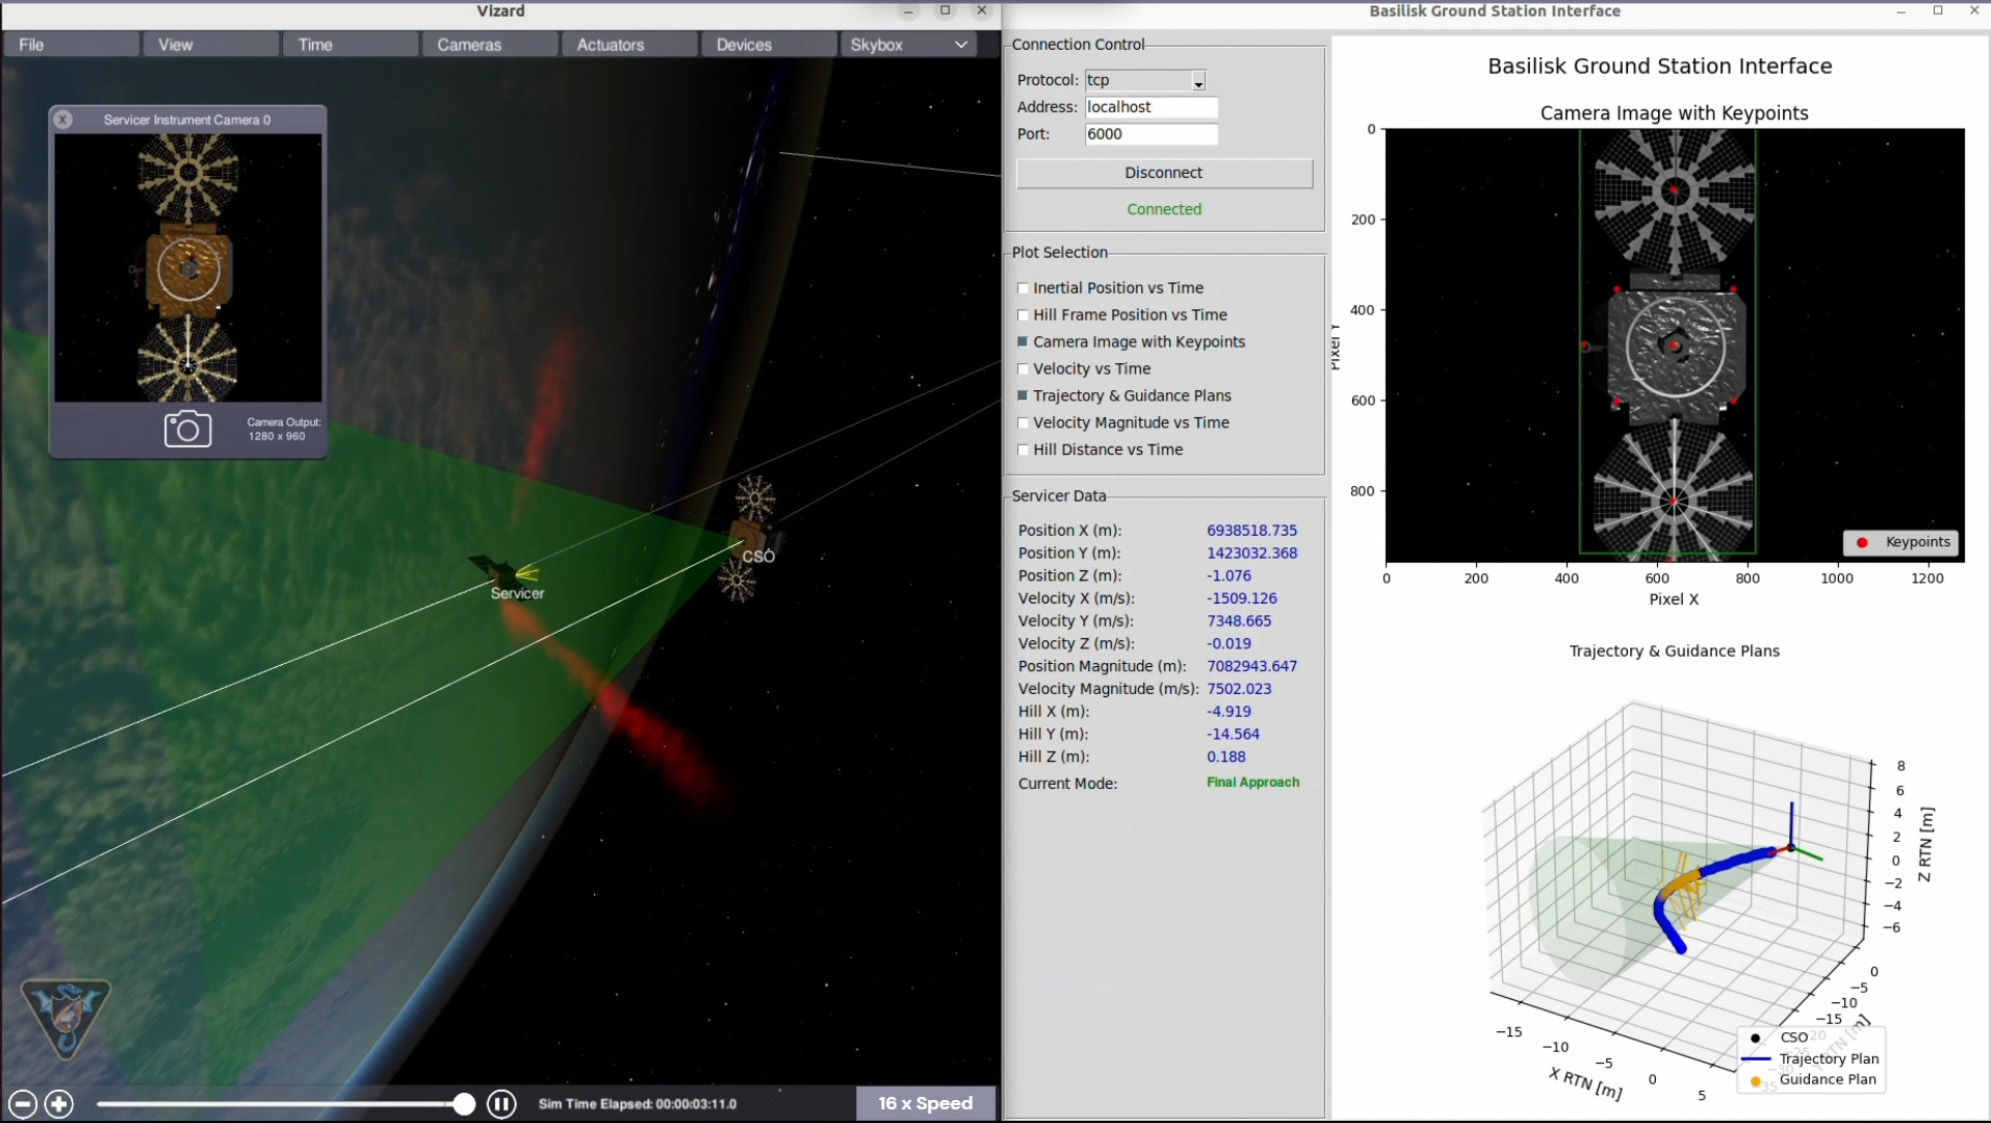Image resolution: width=1991 pixels, height=1123 pixels.
Task: Click the camera snapshot icon
Action: [187, 429]
